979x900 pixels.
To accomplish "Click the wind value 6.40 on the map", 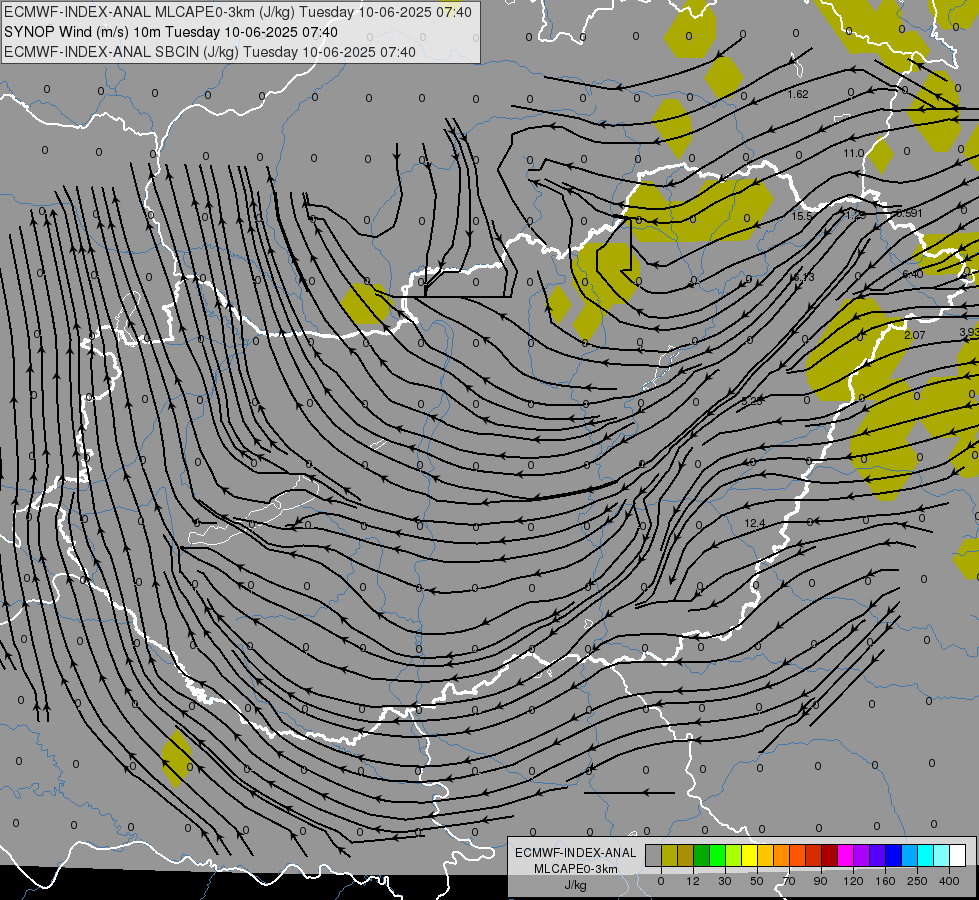I will pos(913,274).
